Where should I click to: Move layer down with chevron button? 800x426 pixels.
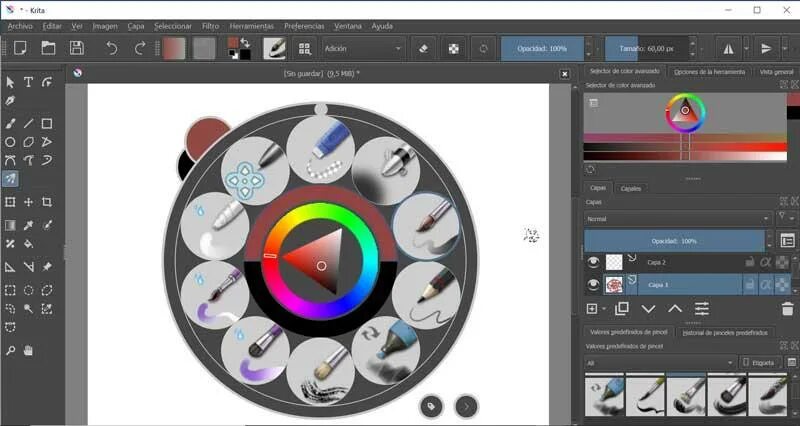tap(648, 309)
